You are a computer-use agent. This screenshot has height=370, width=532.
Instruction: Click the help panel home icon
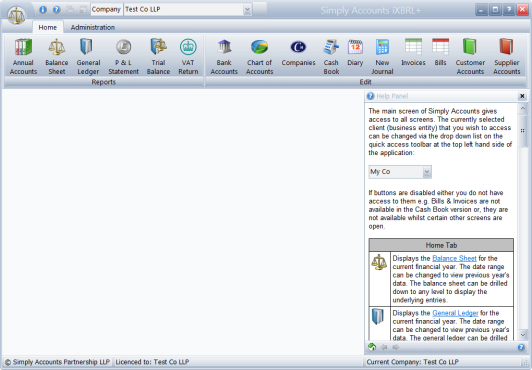coord(372,347)
